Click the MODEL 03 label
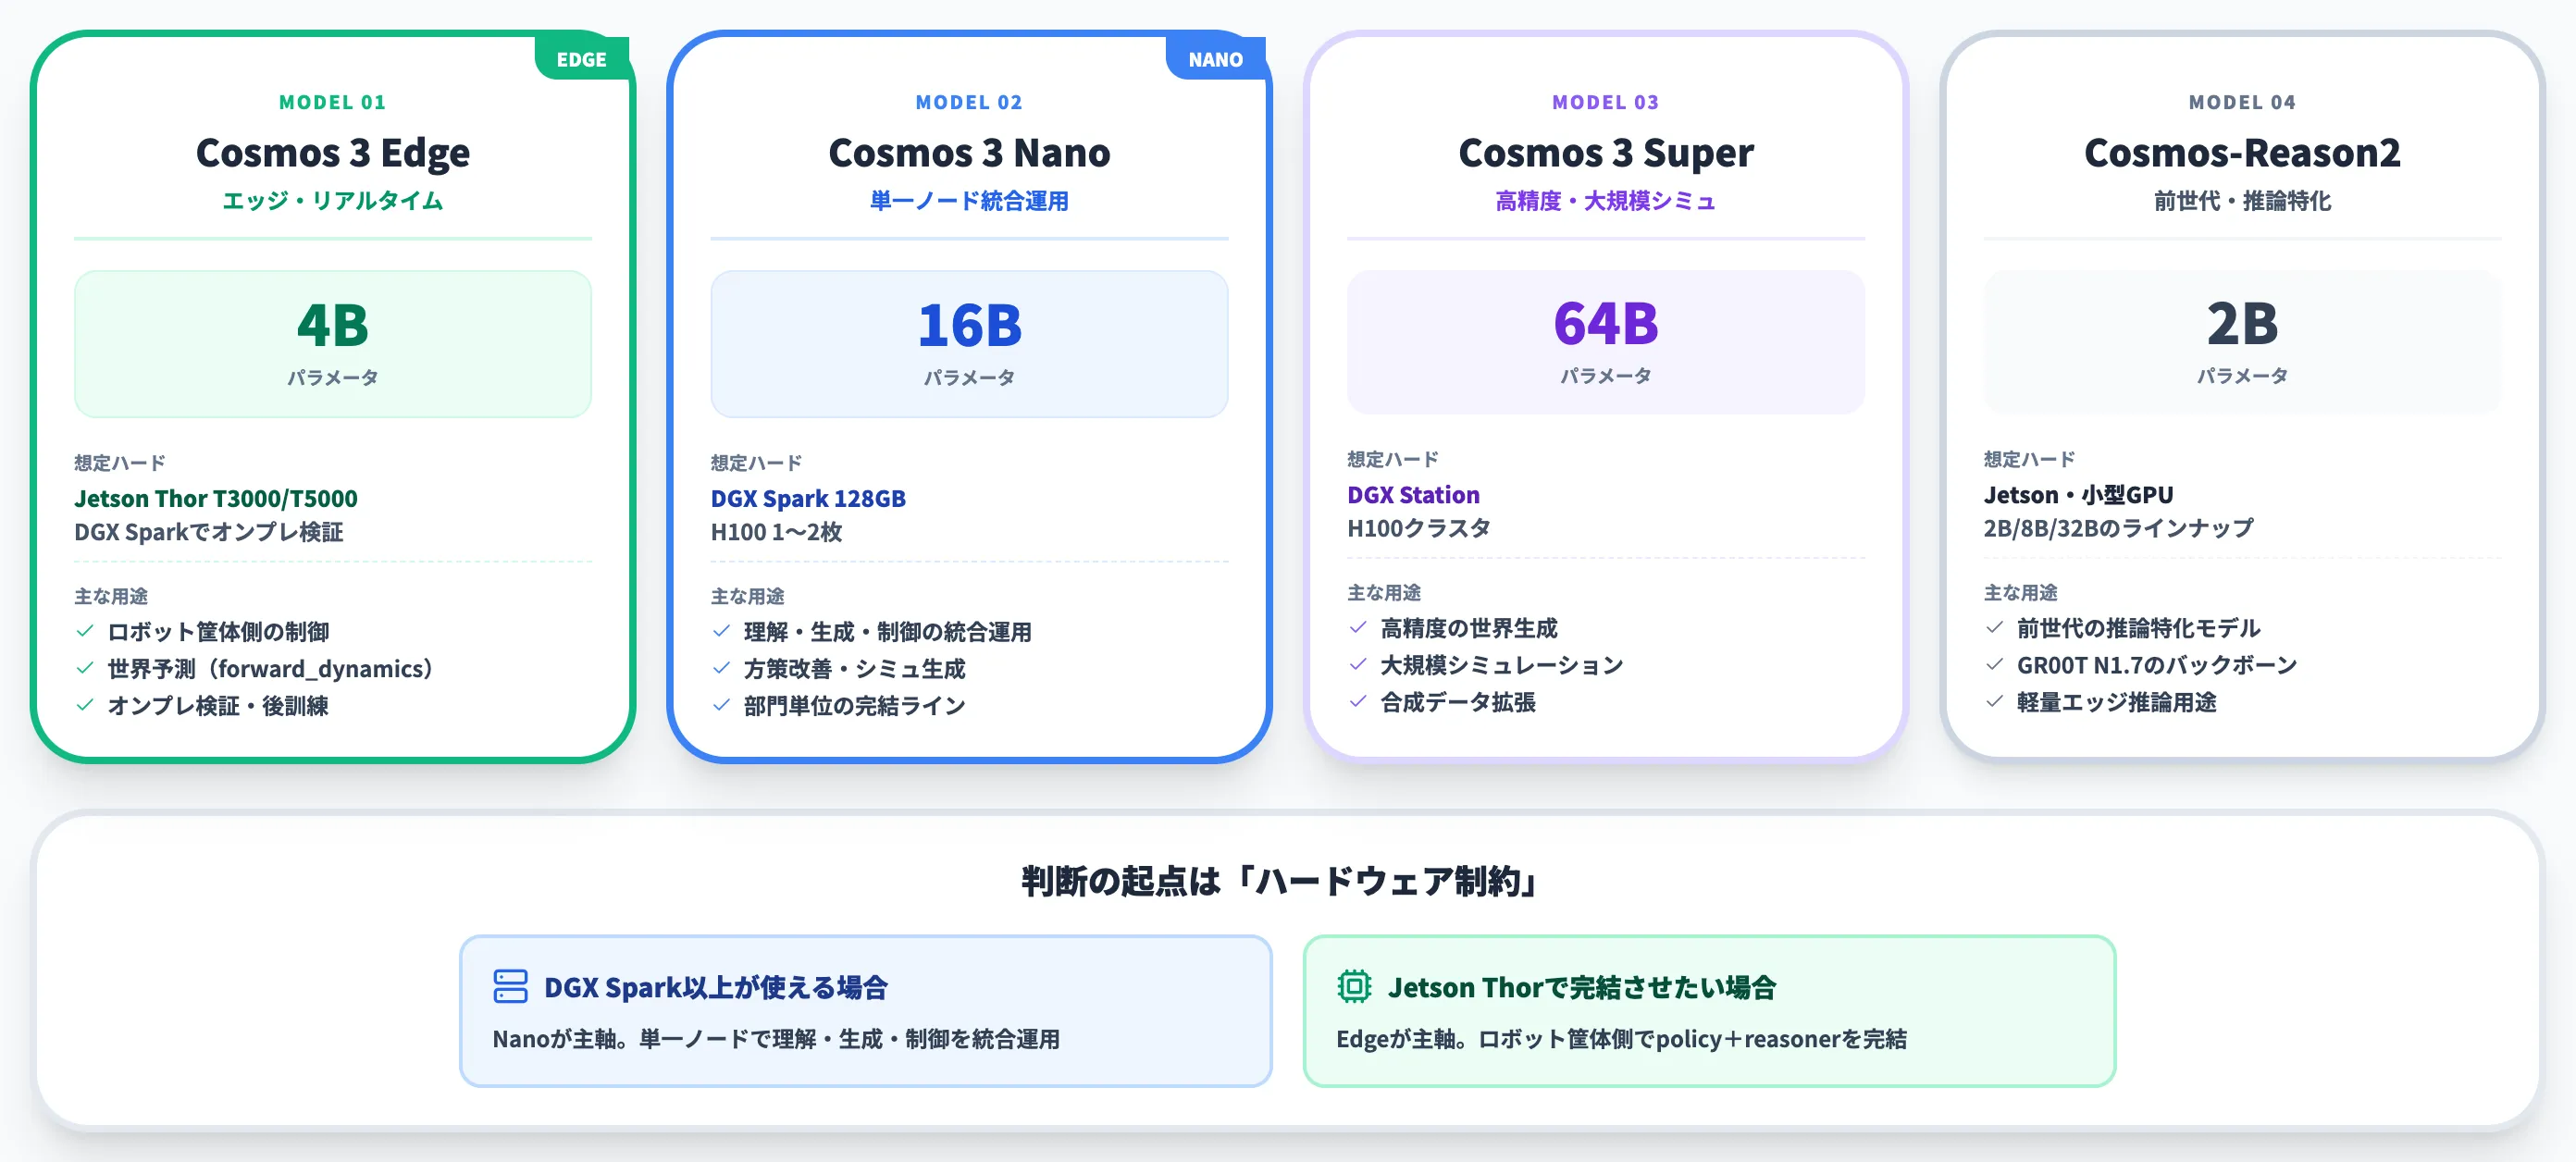The height and width of the screenshot is (1162, 2576). pos(1605,102)
